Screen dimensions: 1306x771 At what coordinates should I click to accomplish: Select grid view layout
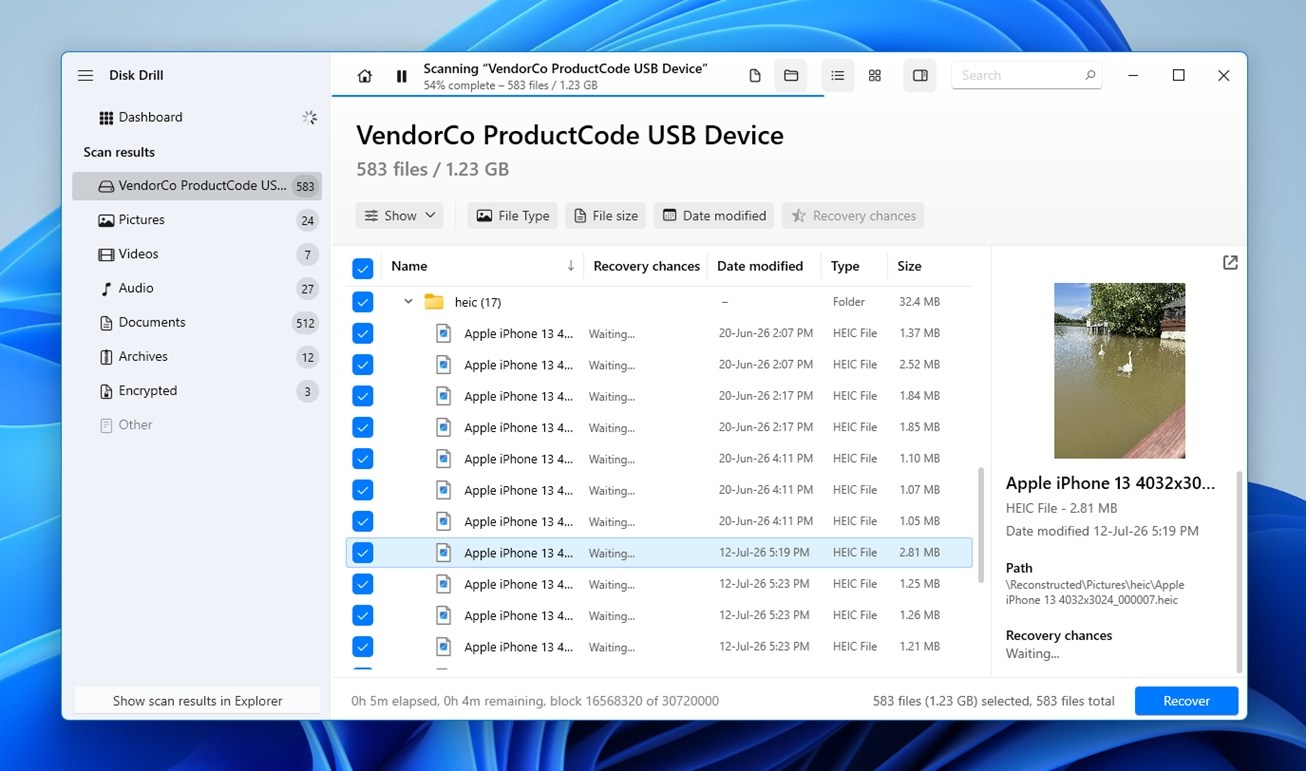875,76
